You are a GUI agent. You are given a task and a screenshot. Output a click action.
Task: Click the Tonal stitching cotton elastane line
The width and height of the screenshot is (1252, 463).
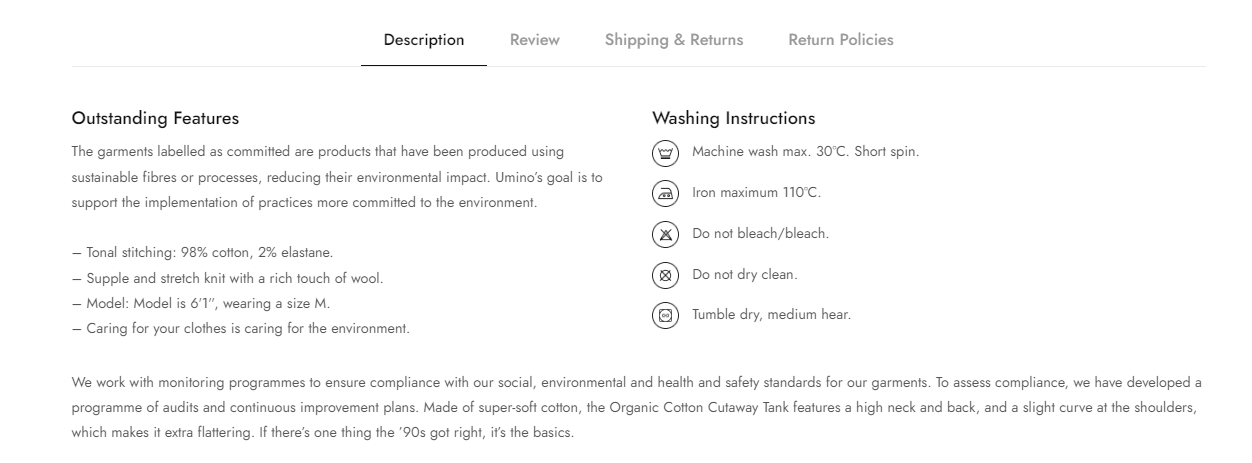[x=202, y=253]
